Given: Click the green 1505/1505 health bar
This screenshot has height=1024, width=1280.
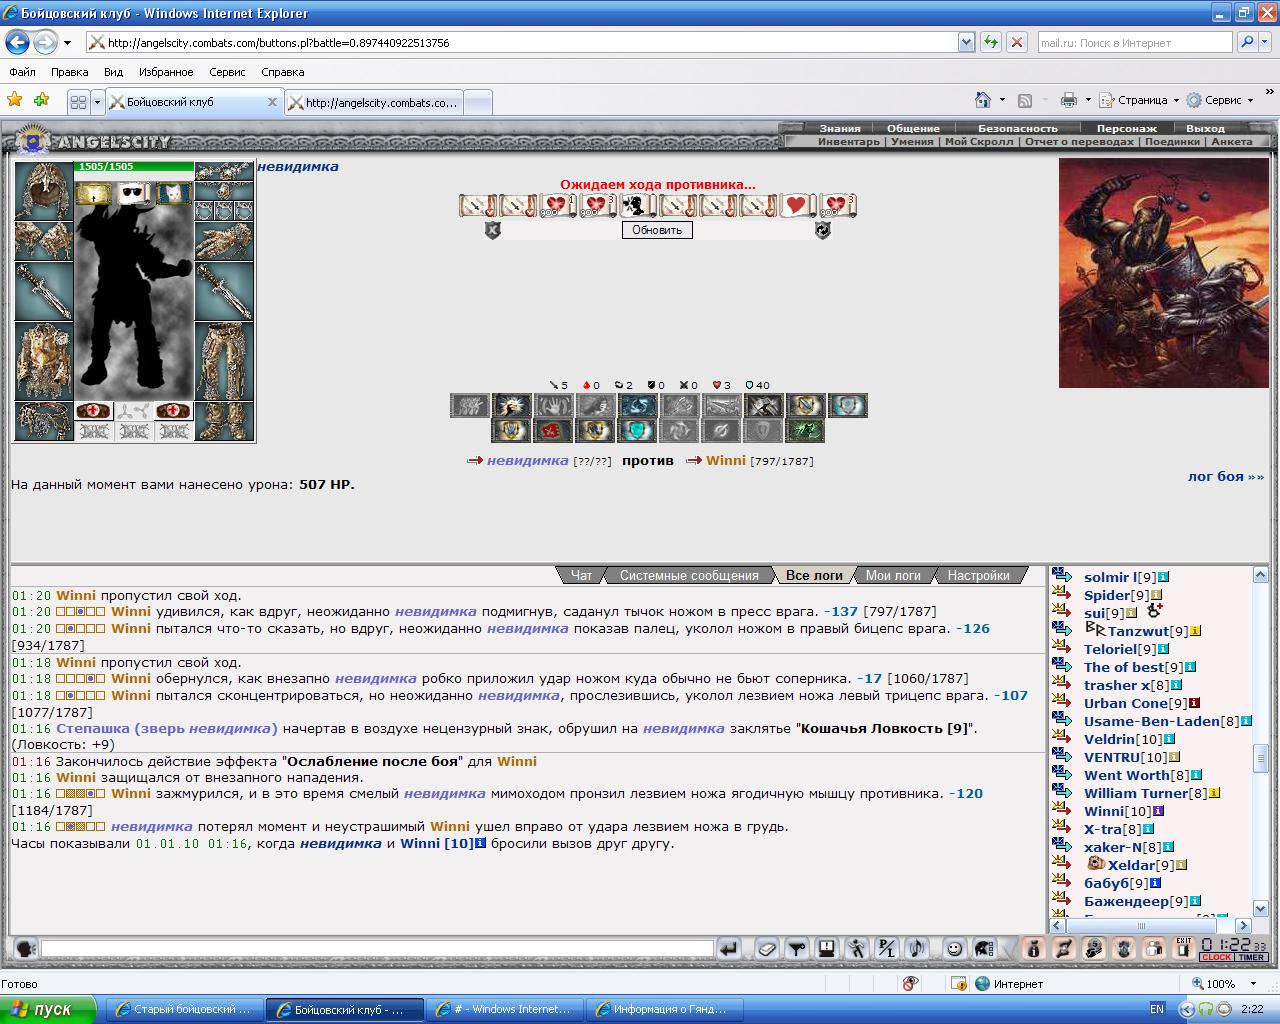Looking at the screenshot, I should [x=134, y=167].
